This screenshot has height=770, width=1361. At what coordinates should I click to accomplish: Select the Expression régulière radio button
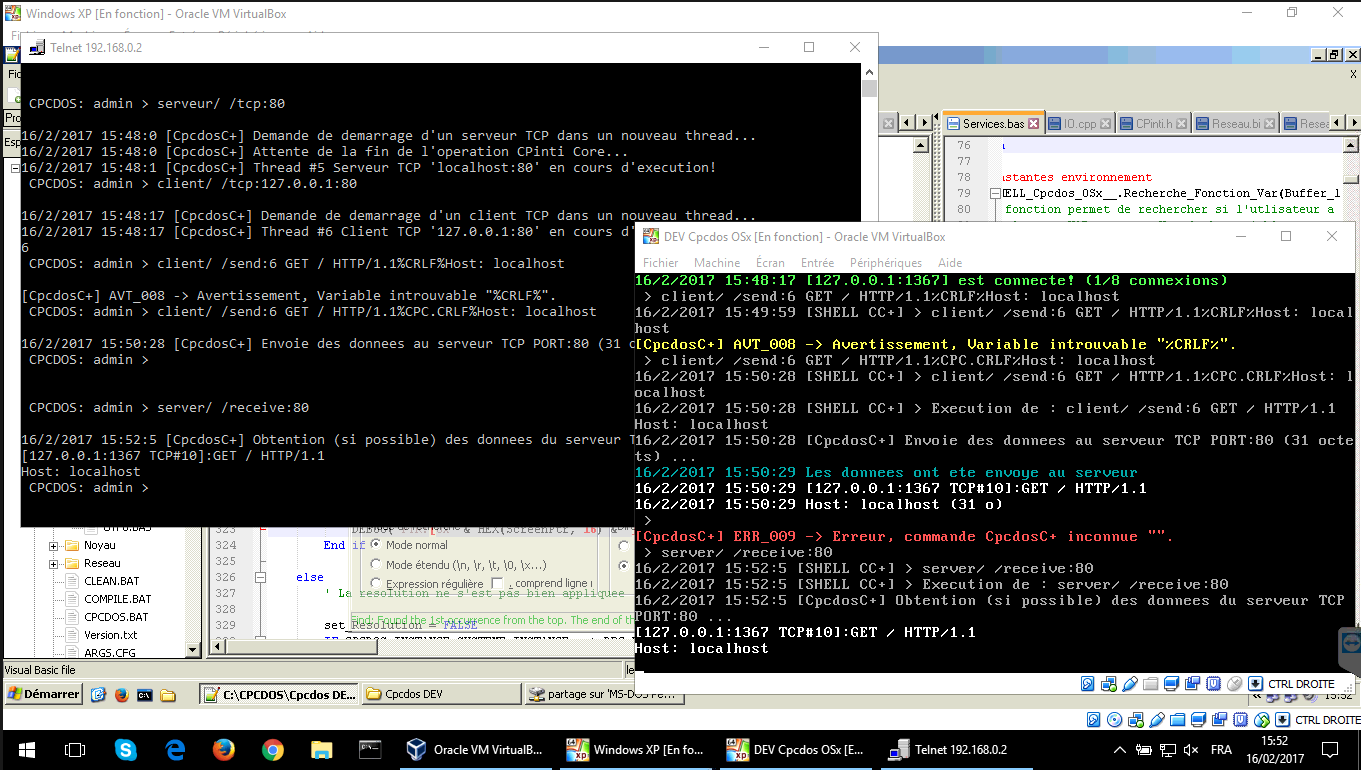click(x=376, y=583)
